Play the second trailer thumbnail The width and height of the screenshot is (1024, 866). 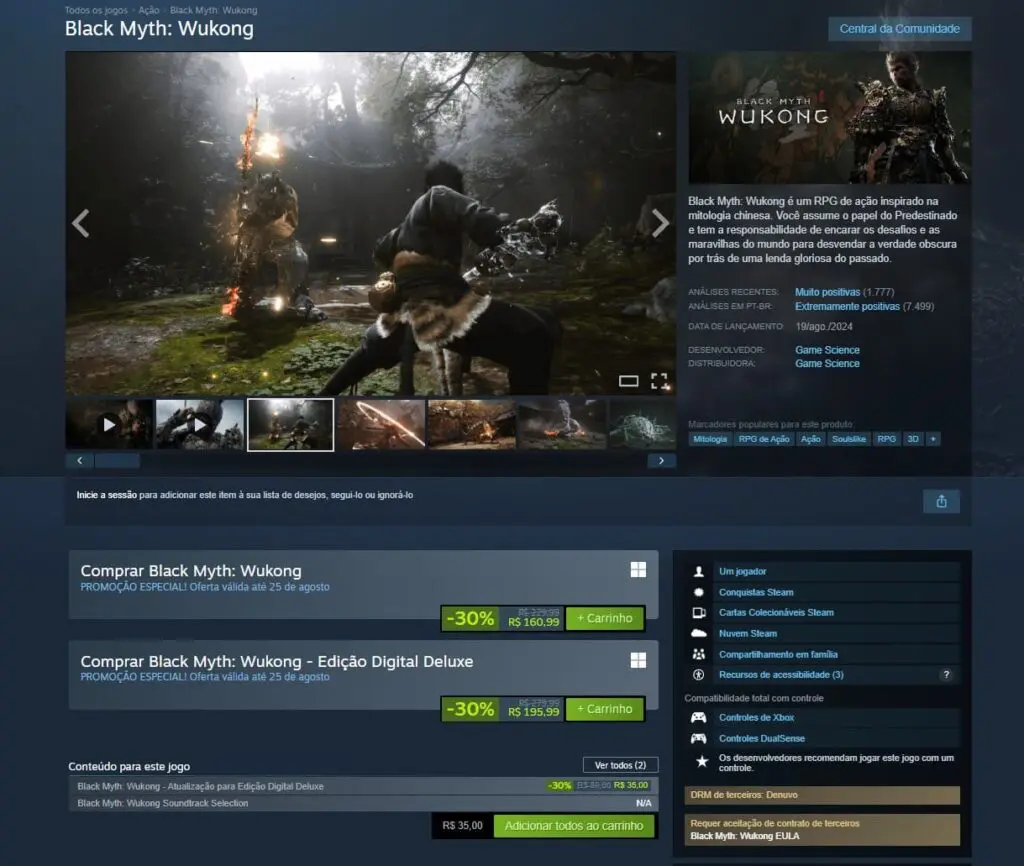tap(200, 425)
